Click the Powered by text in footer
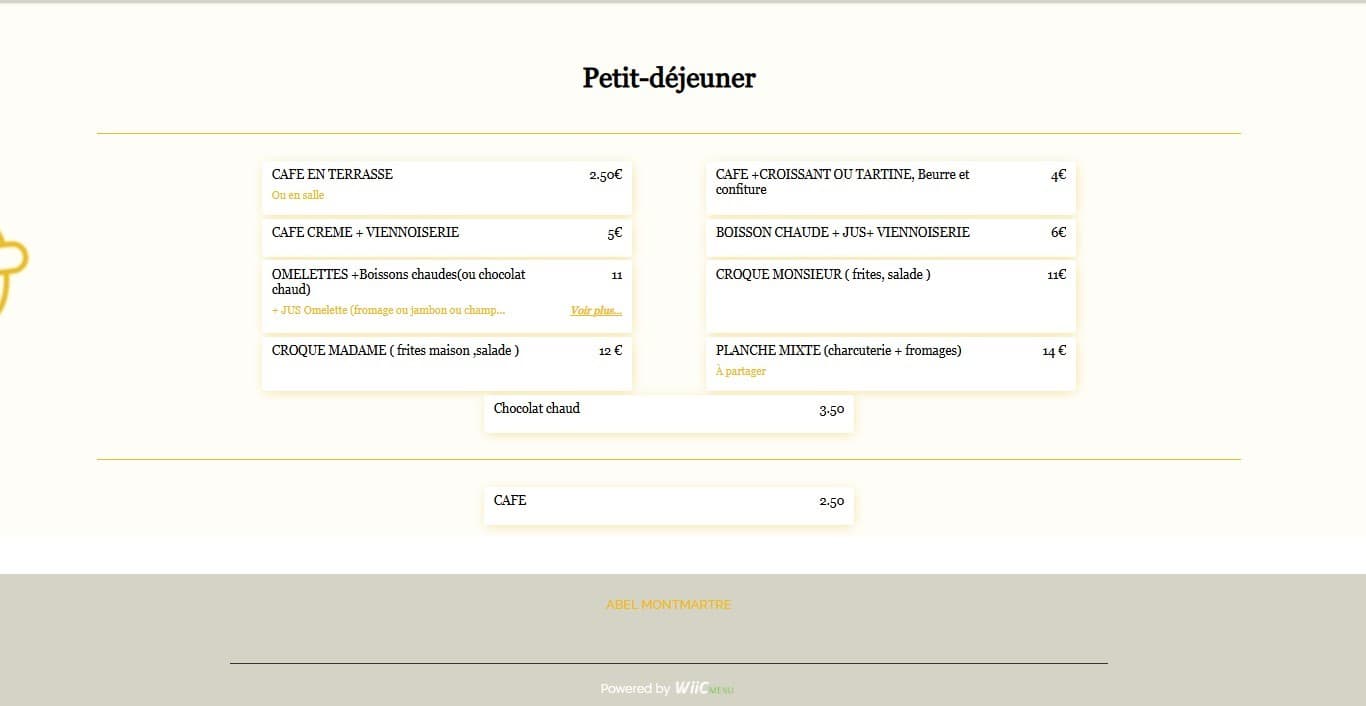 [x=634, y=688]
